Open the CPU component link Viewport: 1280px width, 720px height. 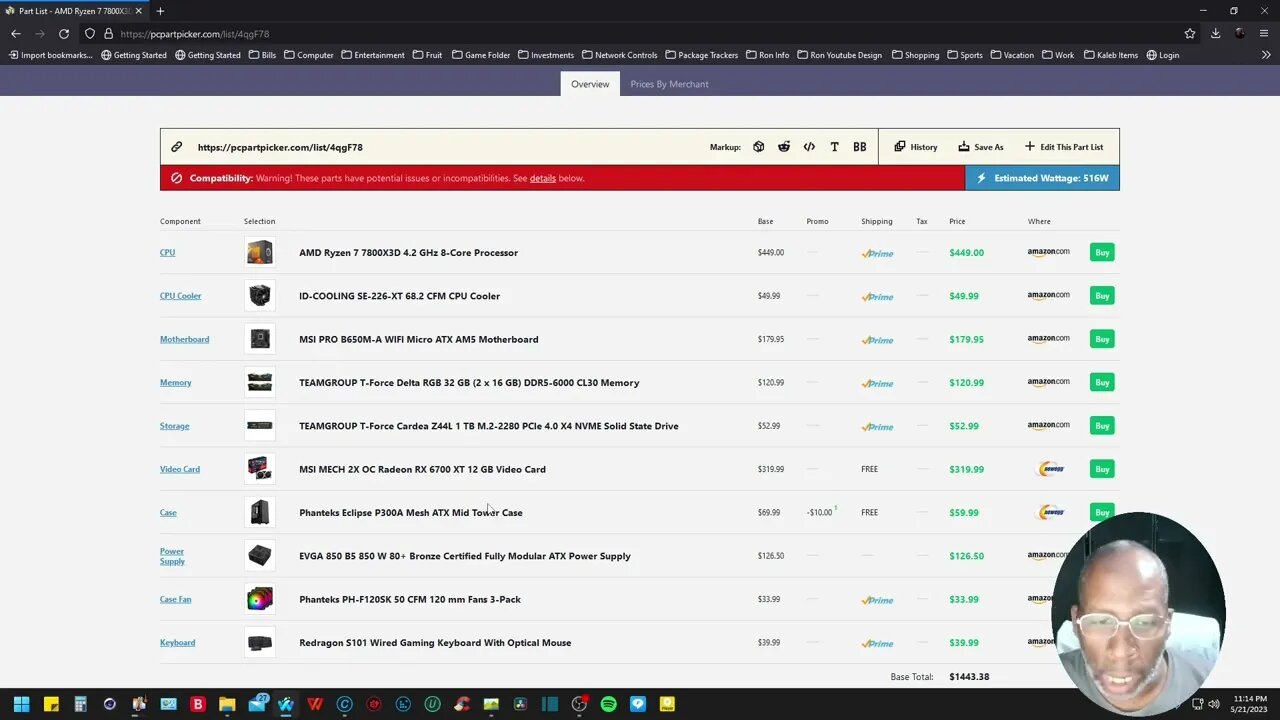pos(167,253)
